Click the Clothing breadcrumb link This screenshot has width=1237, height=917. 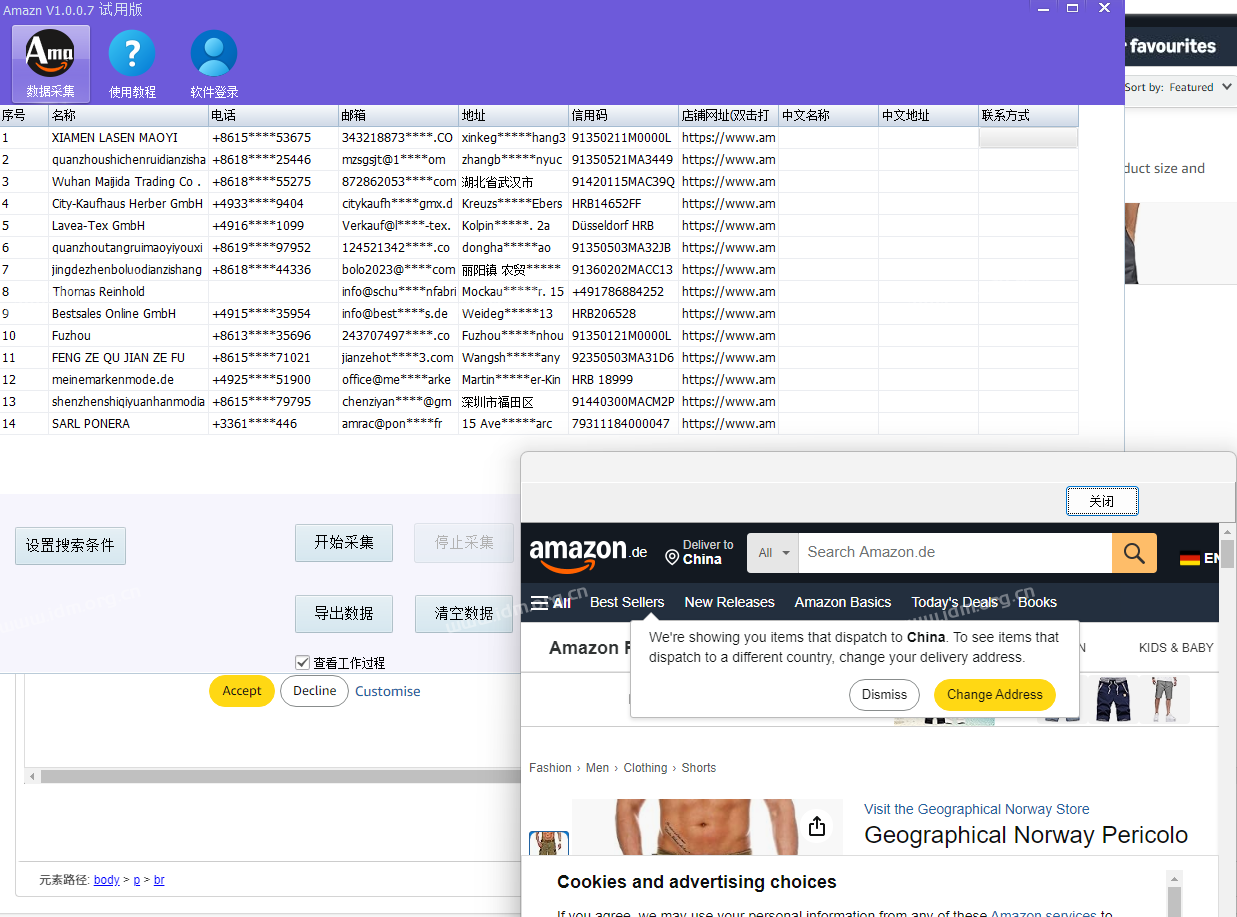645,768
